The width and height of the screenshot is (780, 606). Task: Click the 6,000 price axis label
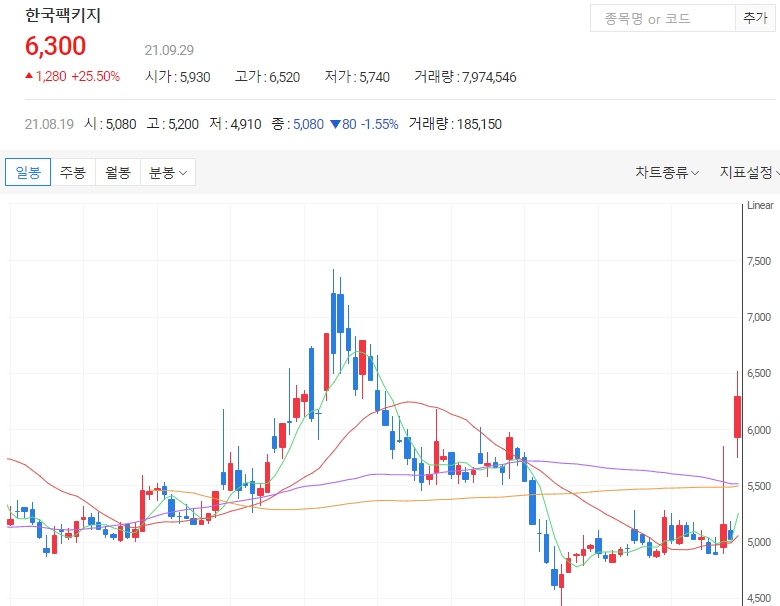click(x=759, y=430)
